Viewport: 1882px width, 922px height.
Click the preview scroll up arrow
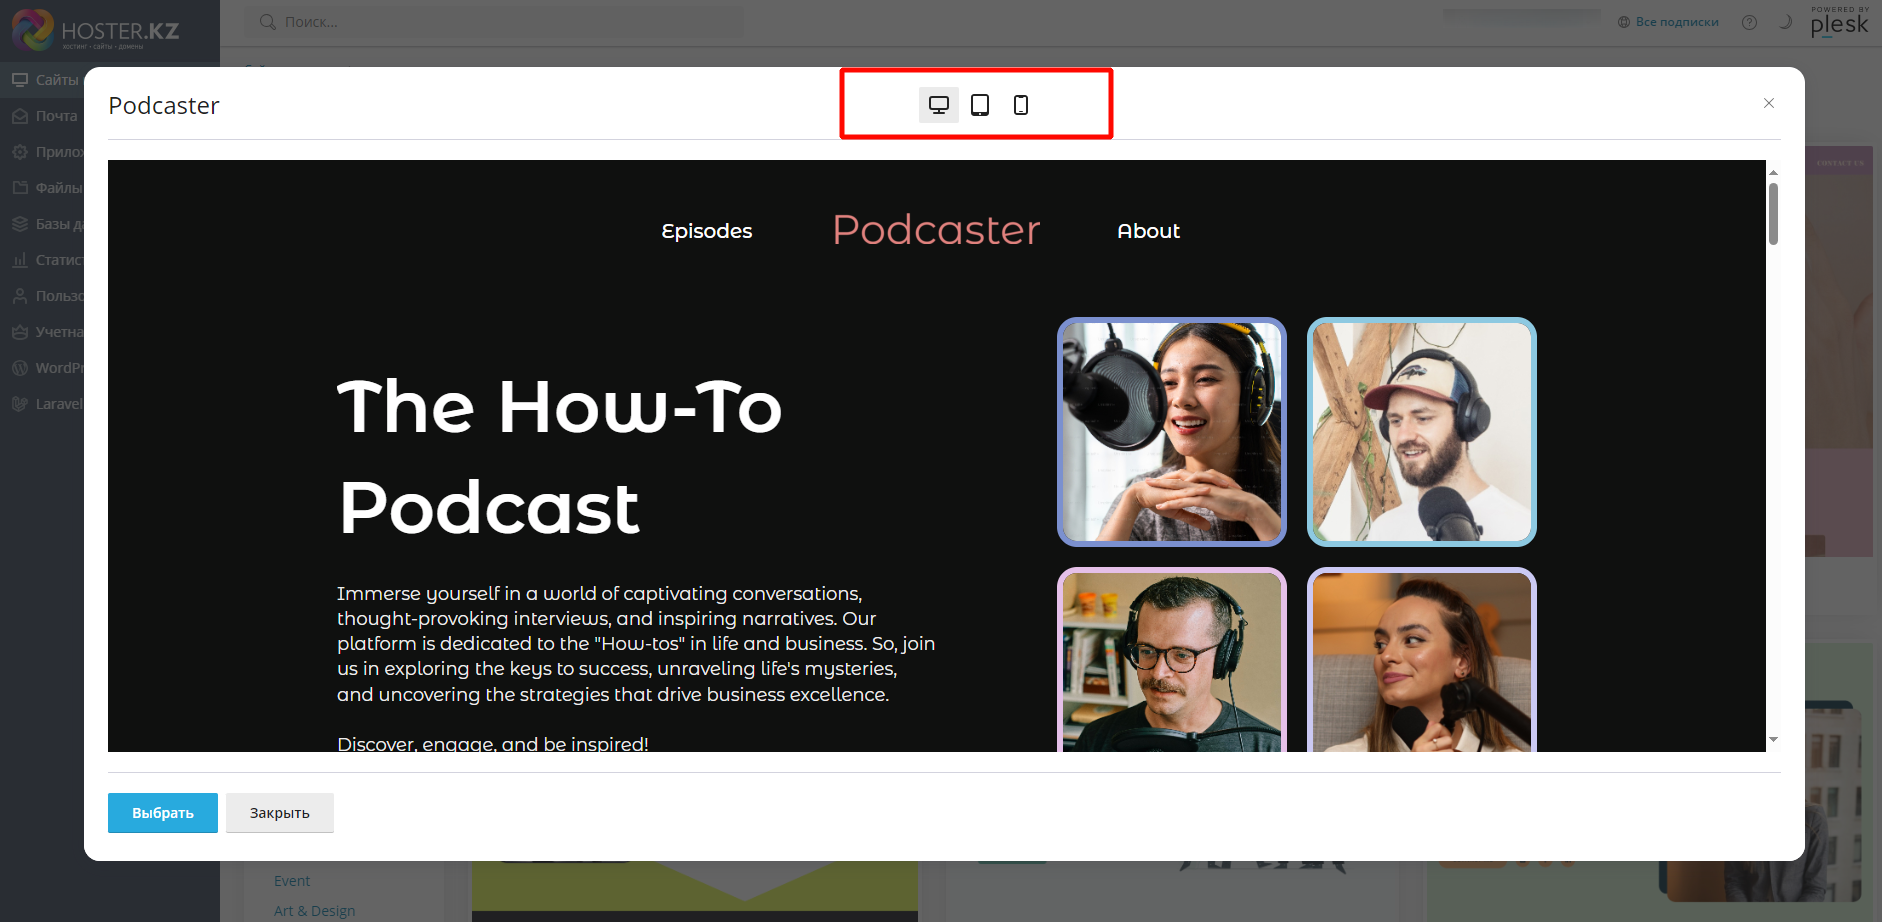pyautogui.click(x=1773, y=172)
